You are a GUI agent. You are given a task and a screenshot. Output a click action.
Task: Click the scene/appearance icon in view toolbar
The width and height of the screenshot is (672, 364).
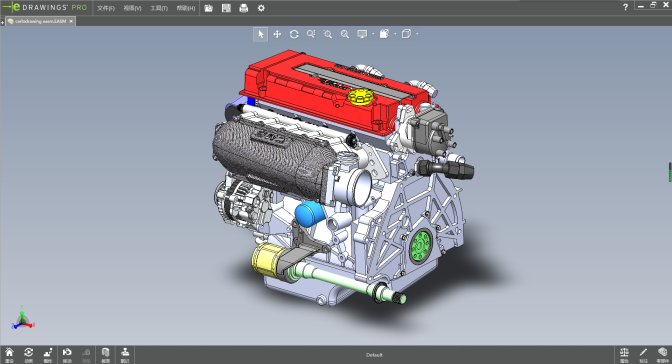[x=384, y=34]
